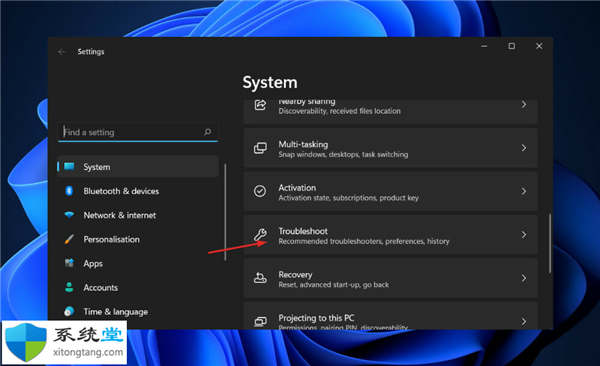Viewport: 600px width, 366px height.
Task: Open the Troubleshoot settings row
Action: (x=391, y=235)
